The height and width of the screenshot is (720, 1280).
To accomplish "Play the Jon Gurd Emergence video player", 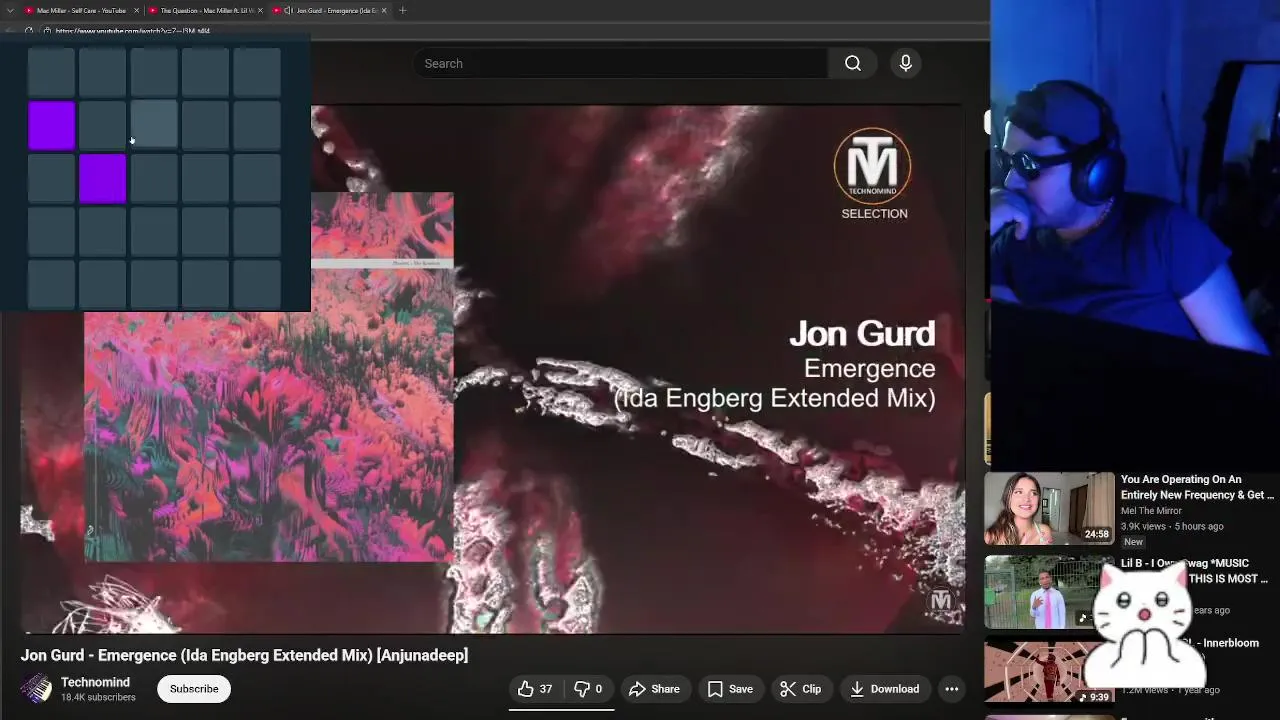I will pyautogui.click(x=492, y=368).
